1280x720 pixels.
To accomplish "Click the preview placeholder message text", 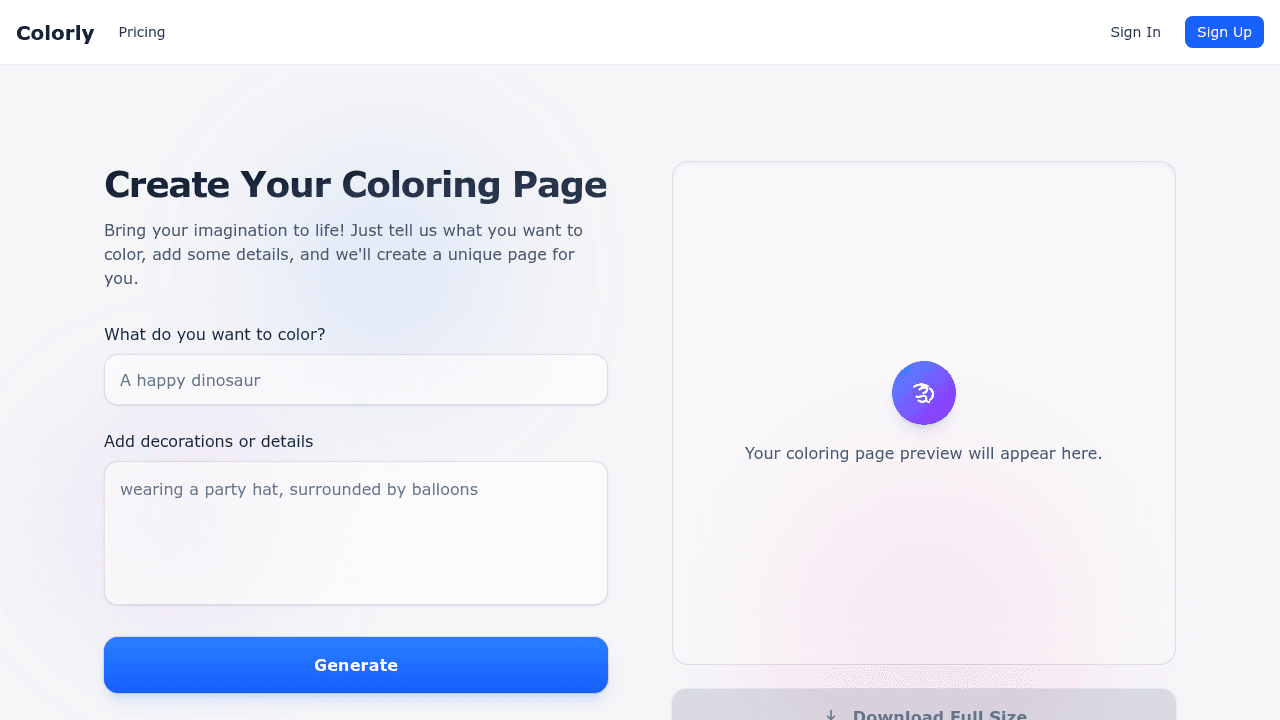I will coord(923,453).
